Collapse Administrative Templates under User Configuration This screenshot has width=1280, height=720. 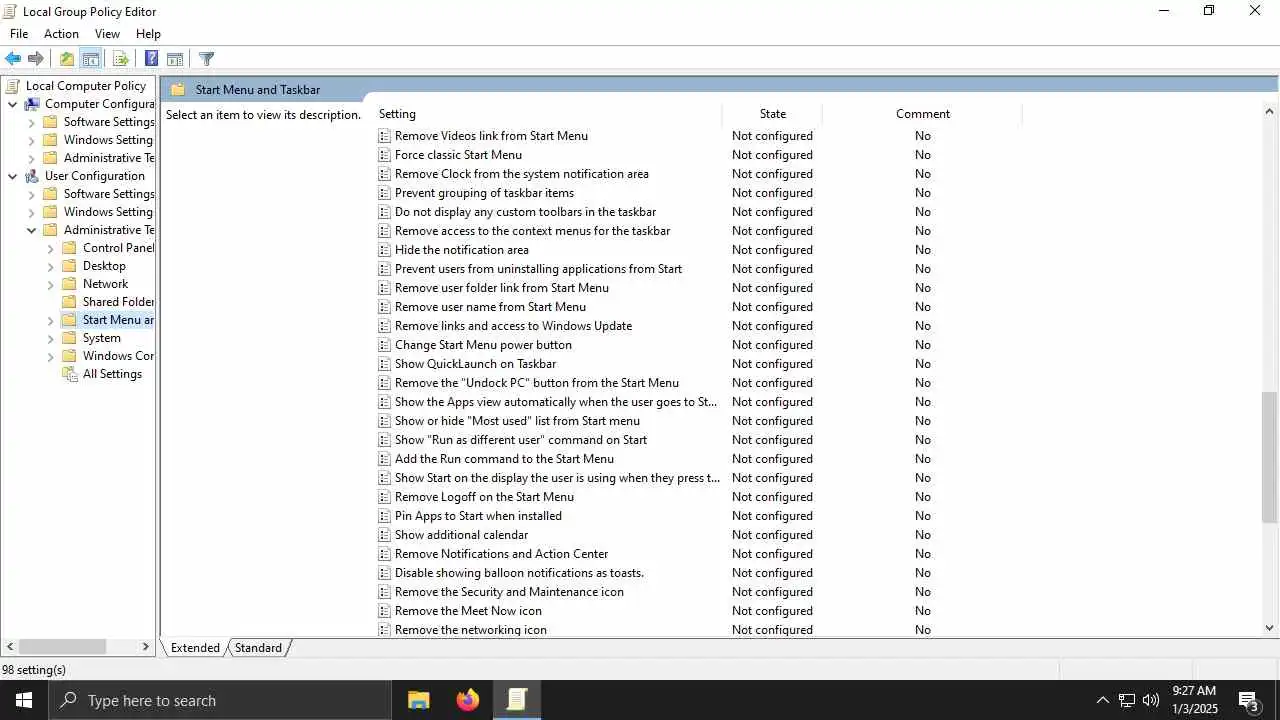point(31,230)
